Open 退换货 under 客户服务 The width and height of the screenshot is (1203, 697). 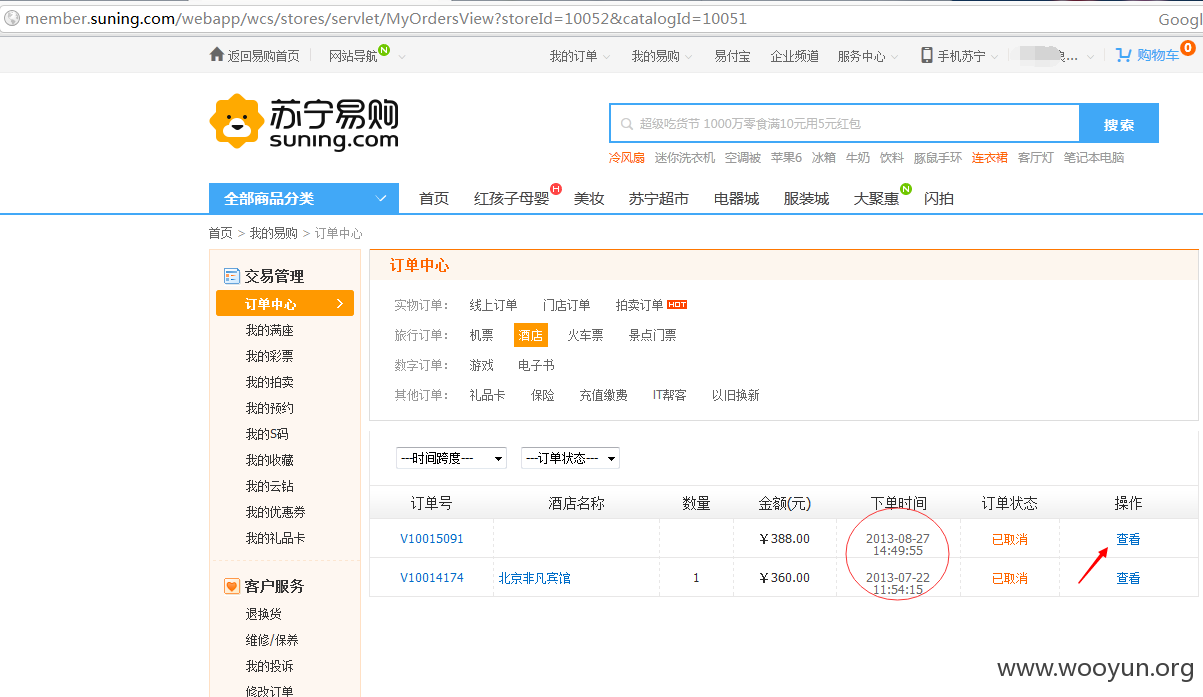pyautogui.click(x=264, y=614)
